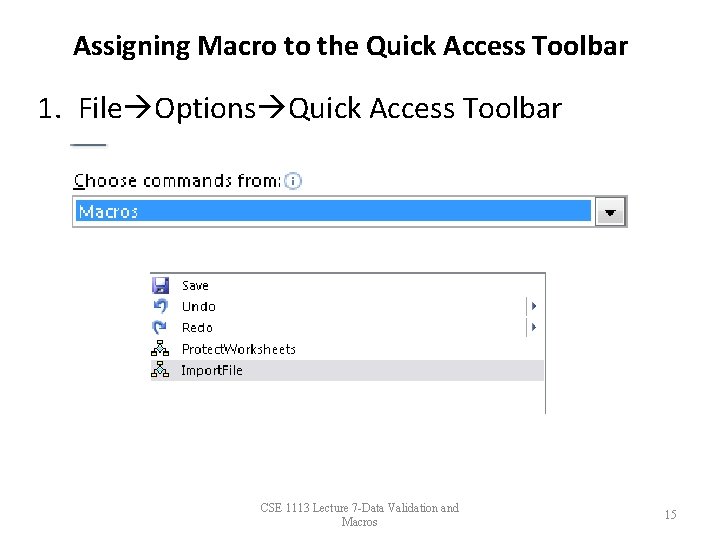Expand the Undo submenu arrow
This screenshot has width=720, height=540.
pyautogui.click(x=535, y=306)
